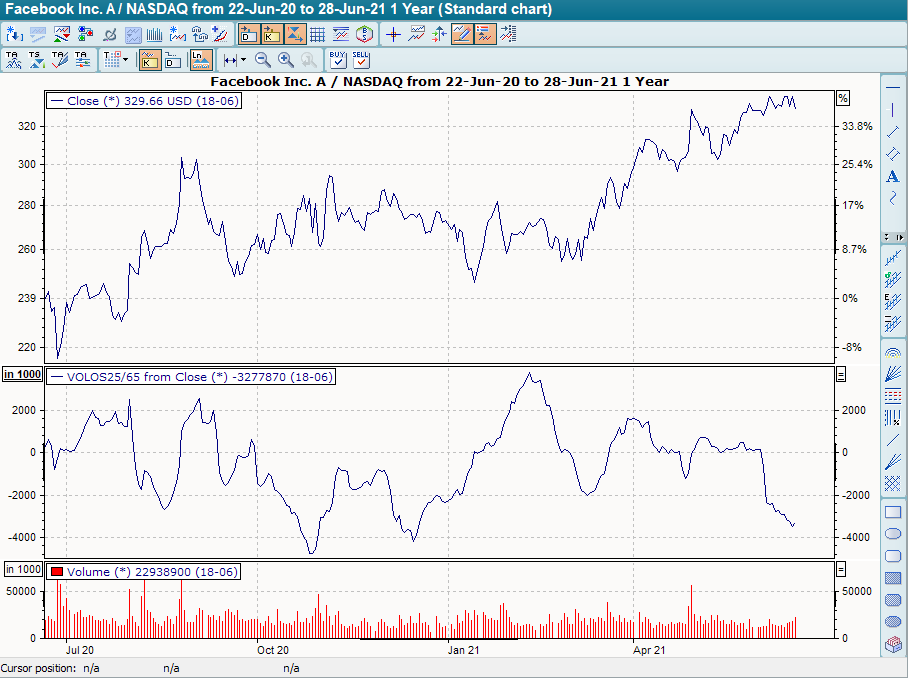Select the crosshair cursor tool

394,33
